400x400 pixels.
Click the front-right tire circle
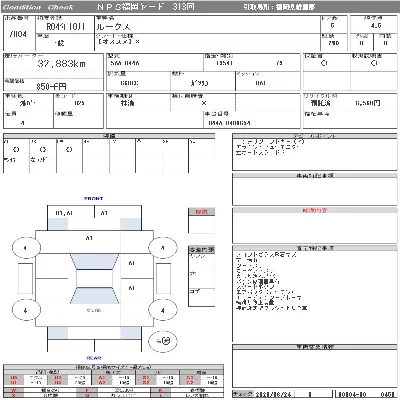point(162,248)
